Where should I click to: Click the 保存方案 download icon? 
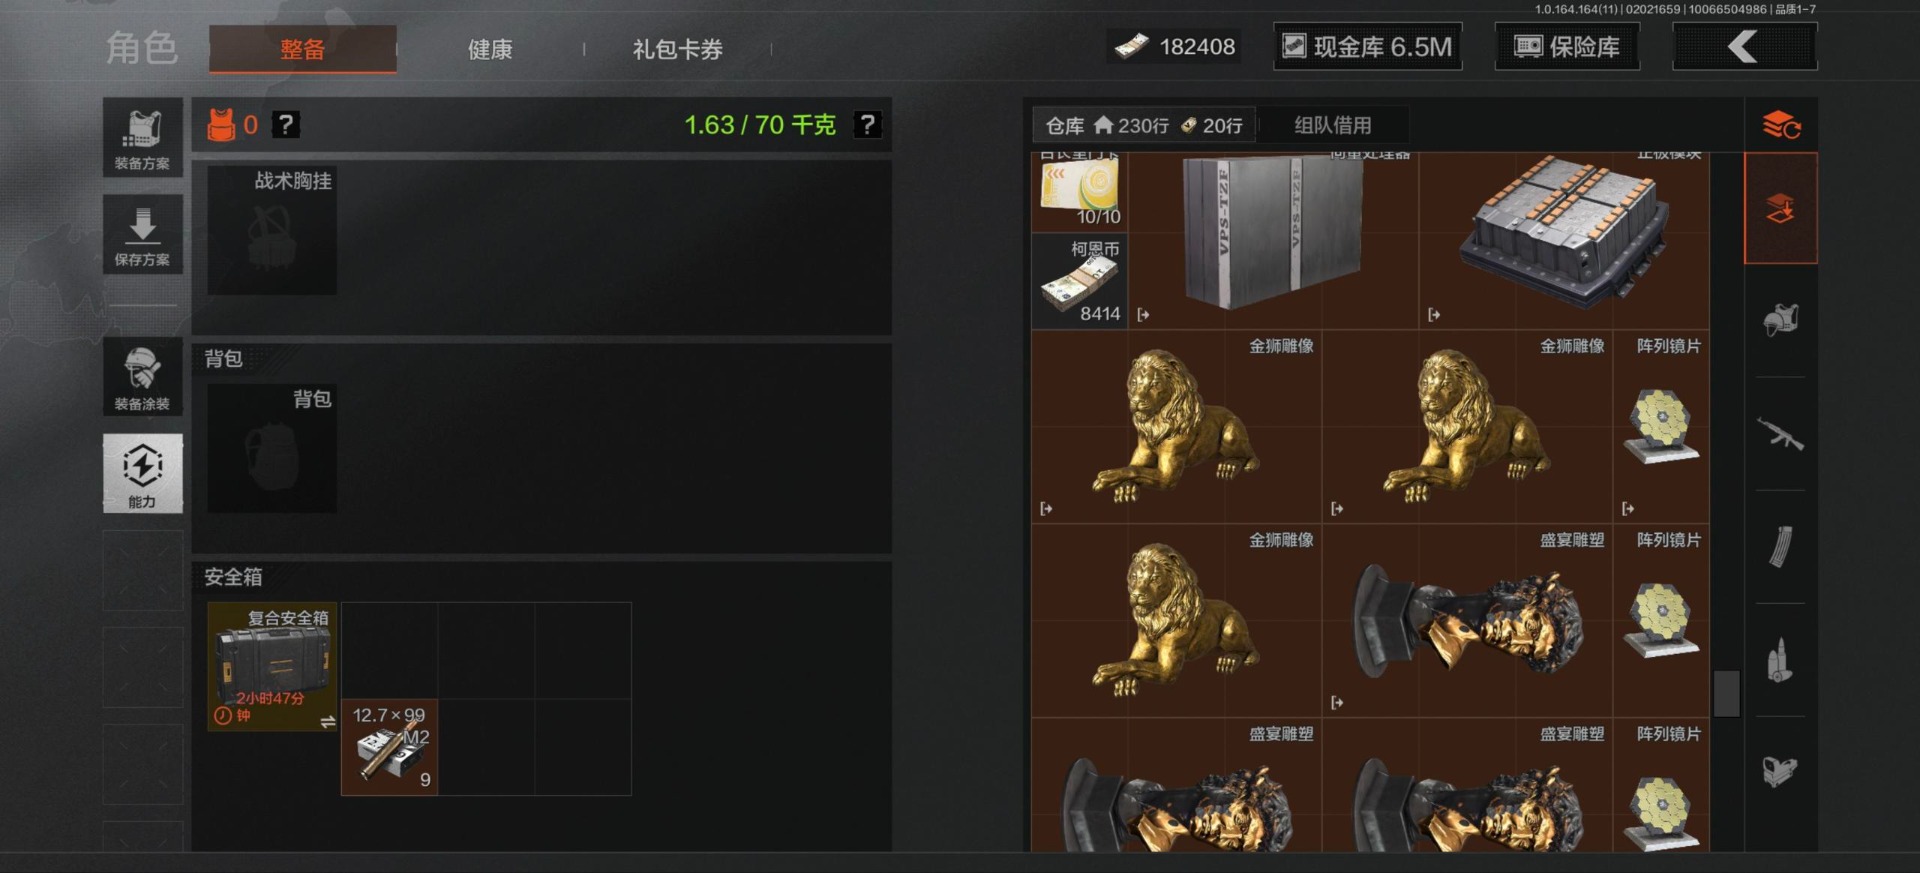tap(142, 234)
